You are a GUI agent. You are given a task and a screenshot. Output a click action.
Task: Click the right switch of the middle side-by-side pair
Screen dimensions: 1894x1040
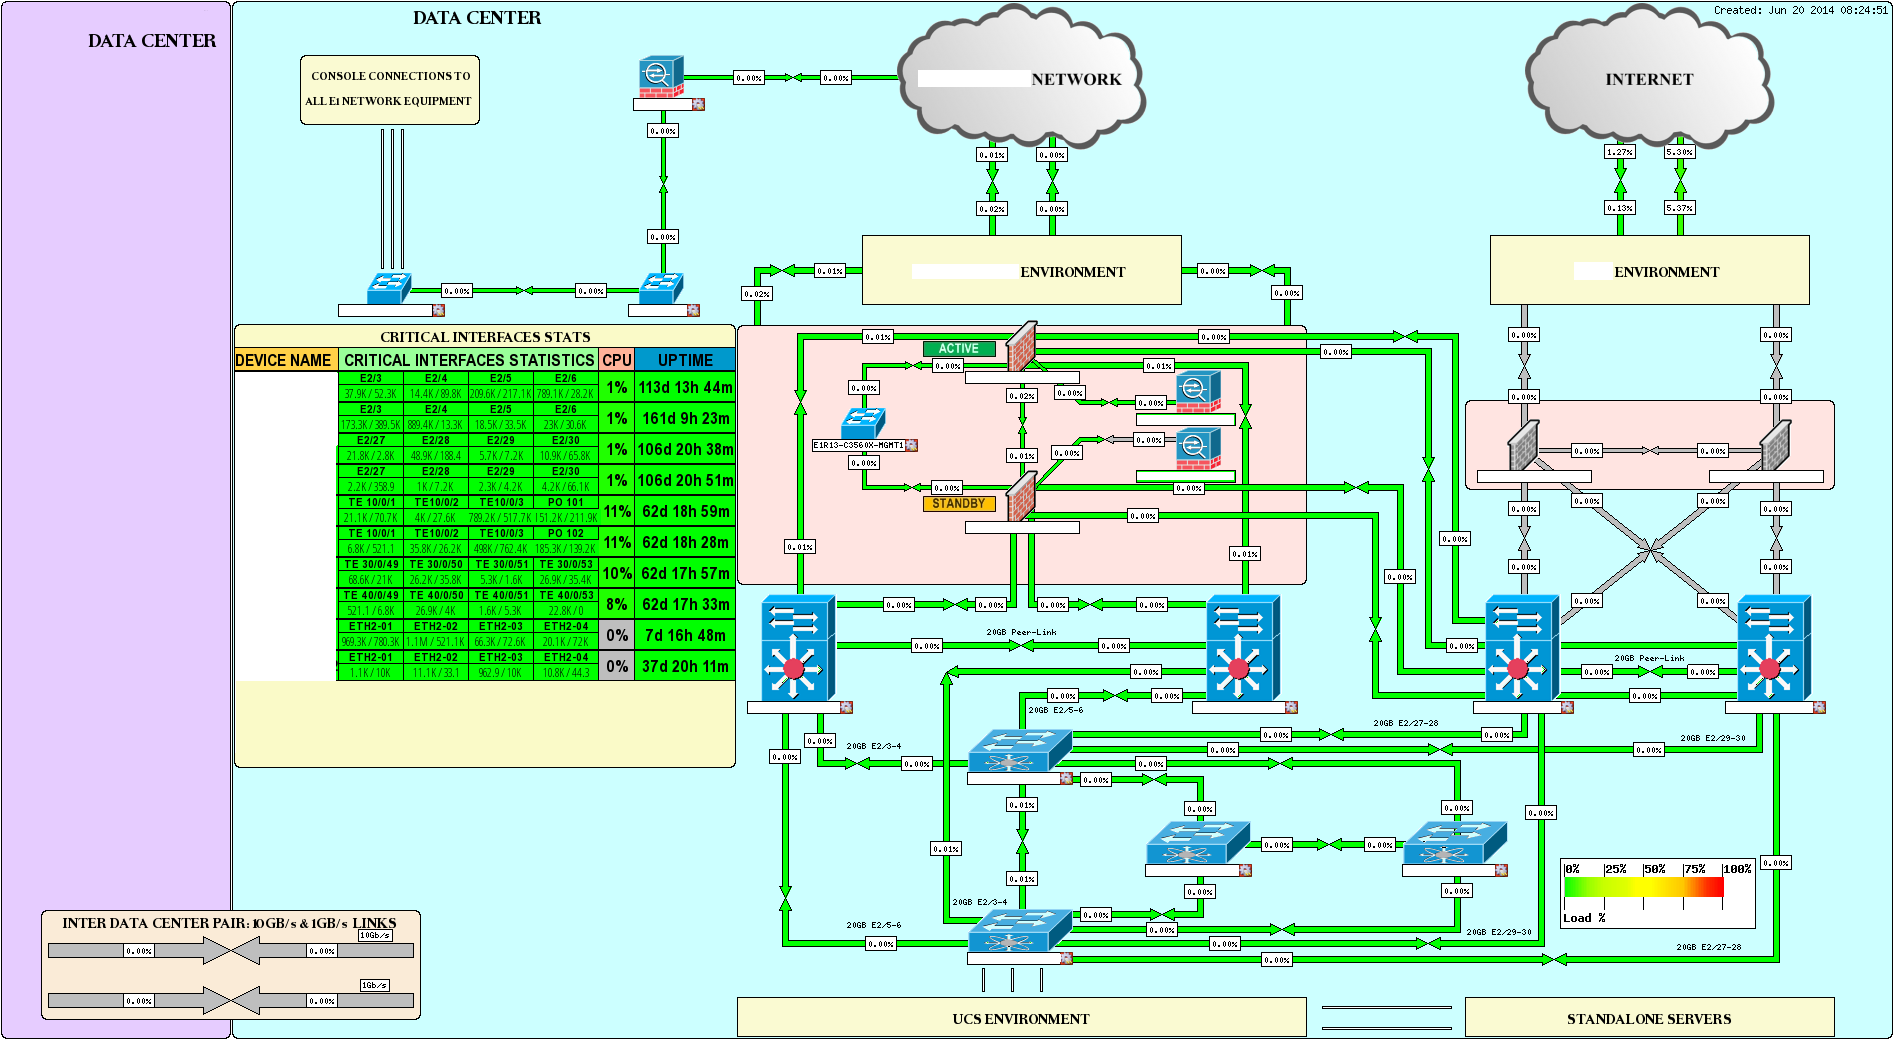1455,843
